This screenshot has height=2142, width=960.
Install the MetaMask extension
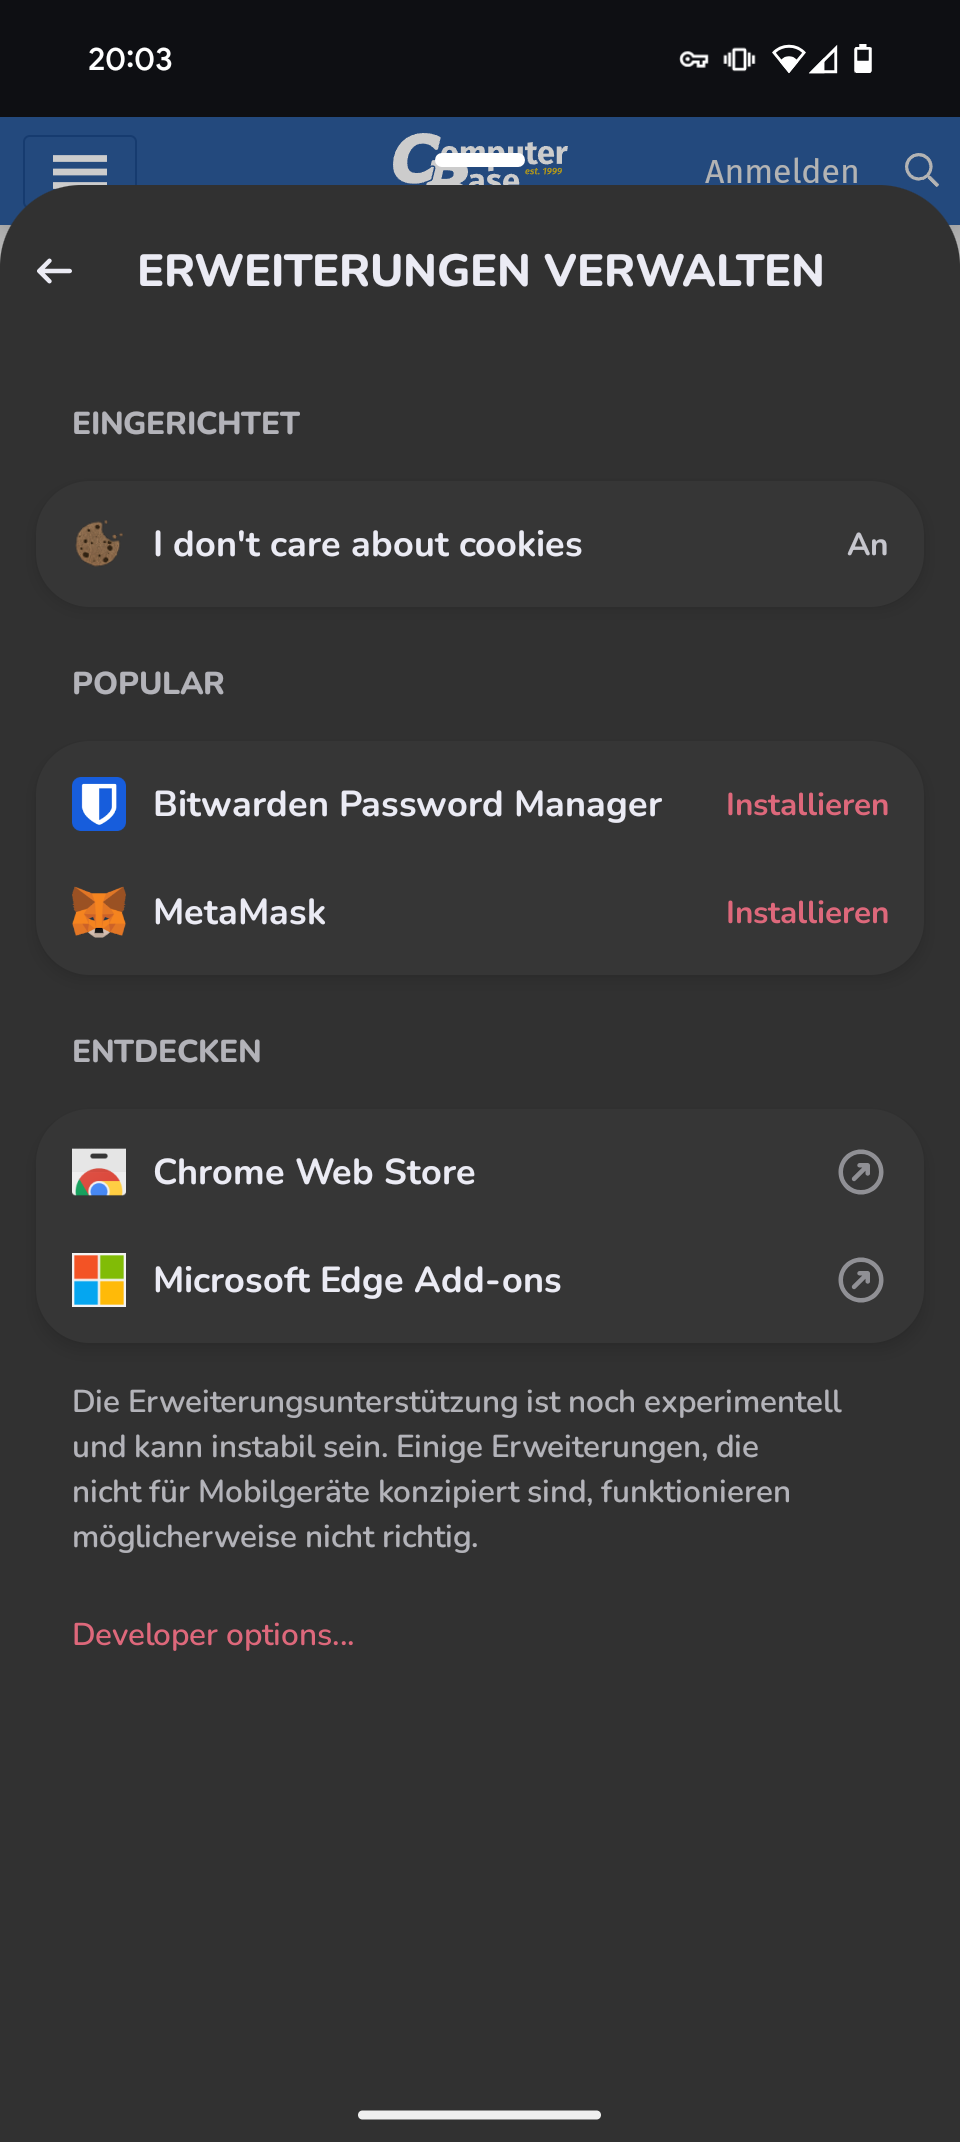click(806, 913)
